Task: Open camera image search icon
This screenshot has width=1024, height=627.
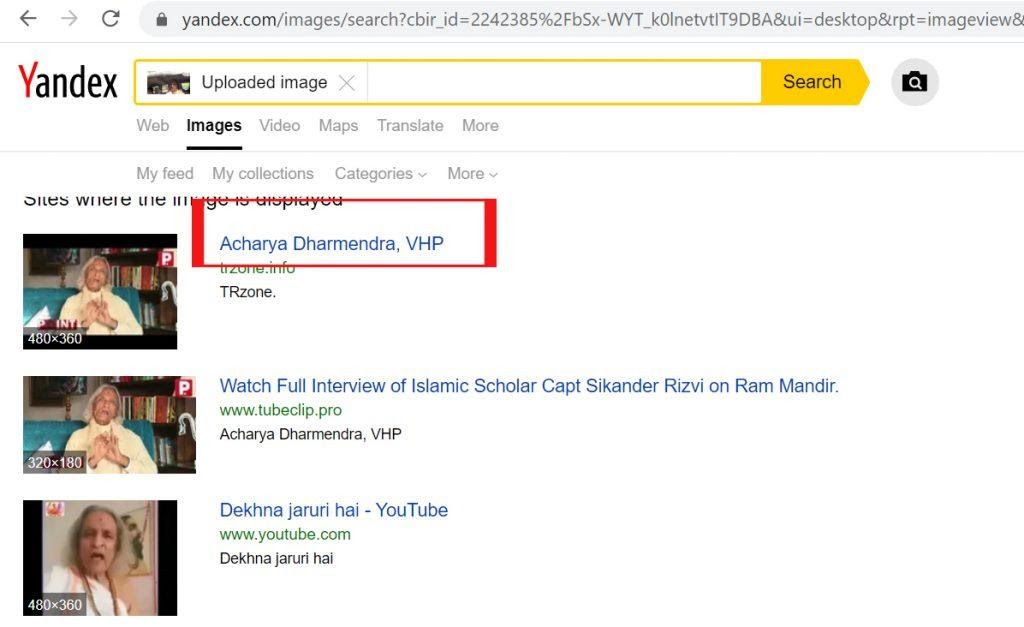Action: (x=914, y=82)
